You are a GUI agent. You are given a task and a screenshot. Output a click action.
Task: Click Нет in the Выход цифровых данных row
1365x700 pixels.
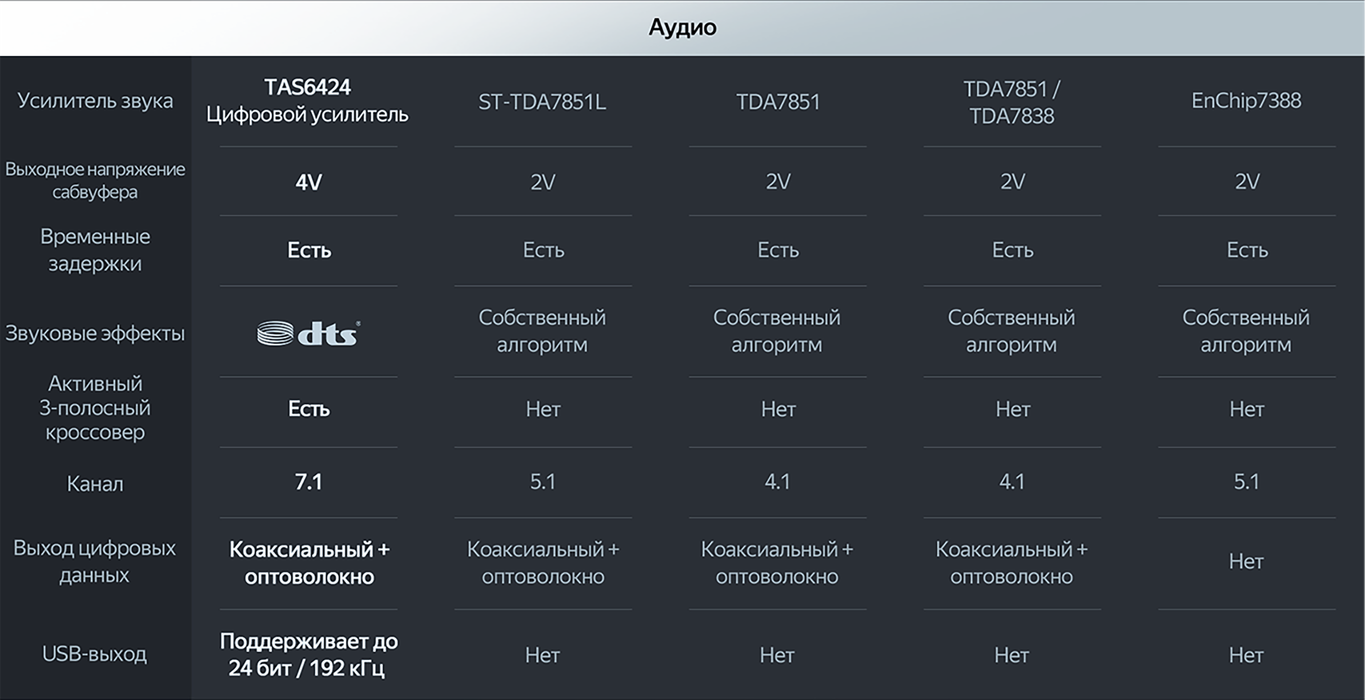(1246, 562)
